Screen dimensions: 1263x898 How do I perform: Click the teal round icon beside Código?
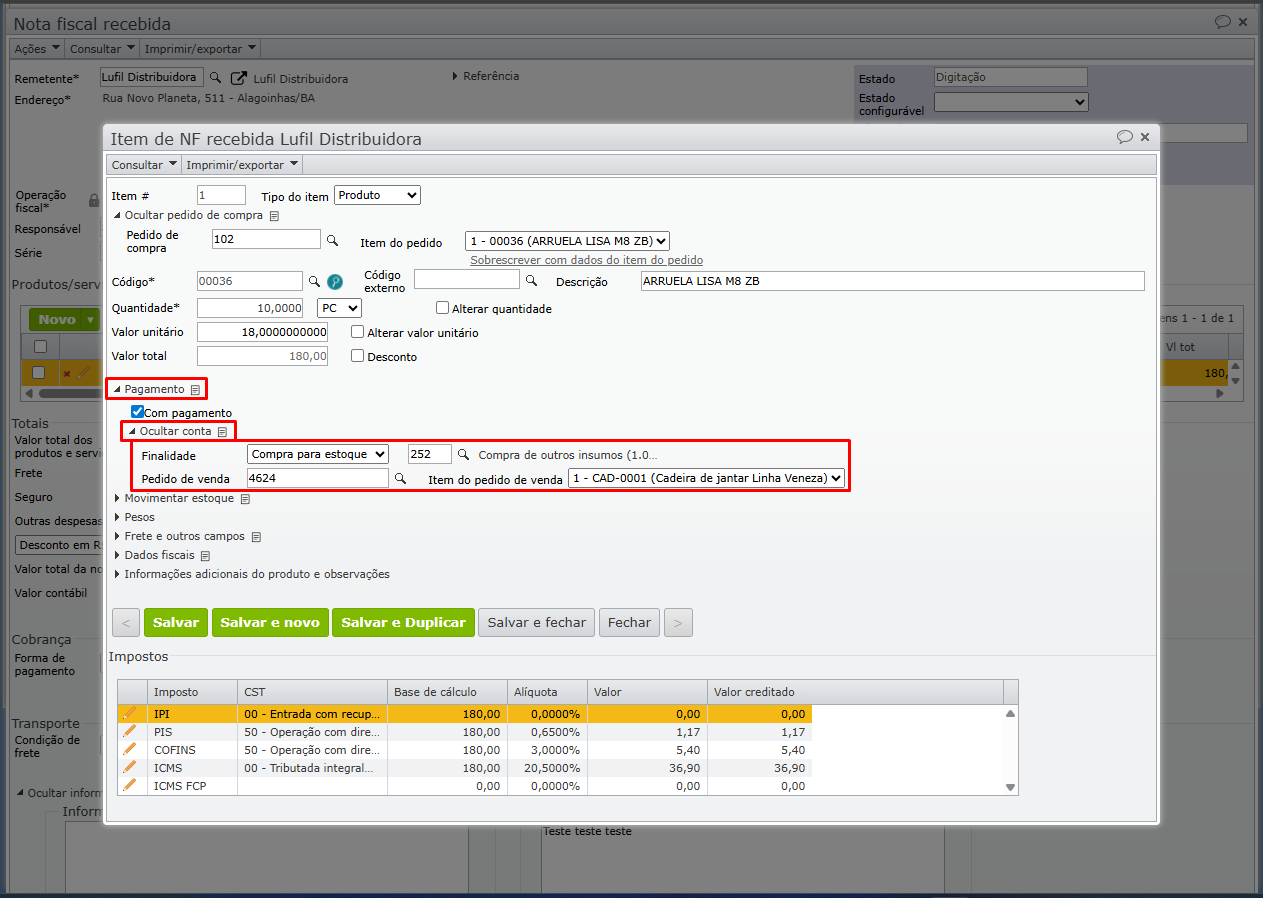335,282
